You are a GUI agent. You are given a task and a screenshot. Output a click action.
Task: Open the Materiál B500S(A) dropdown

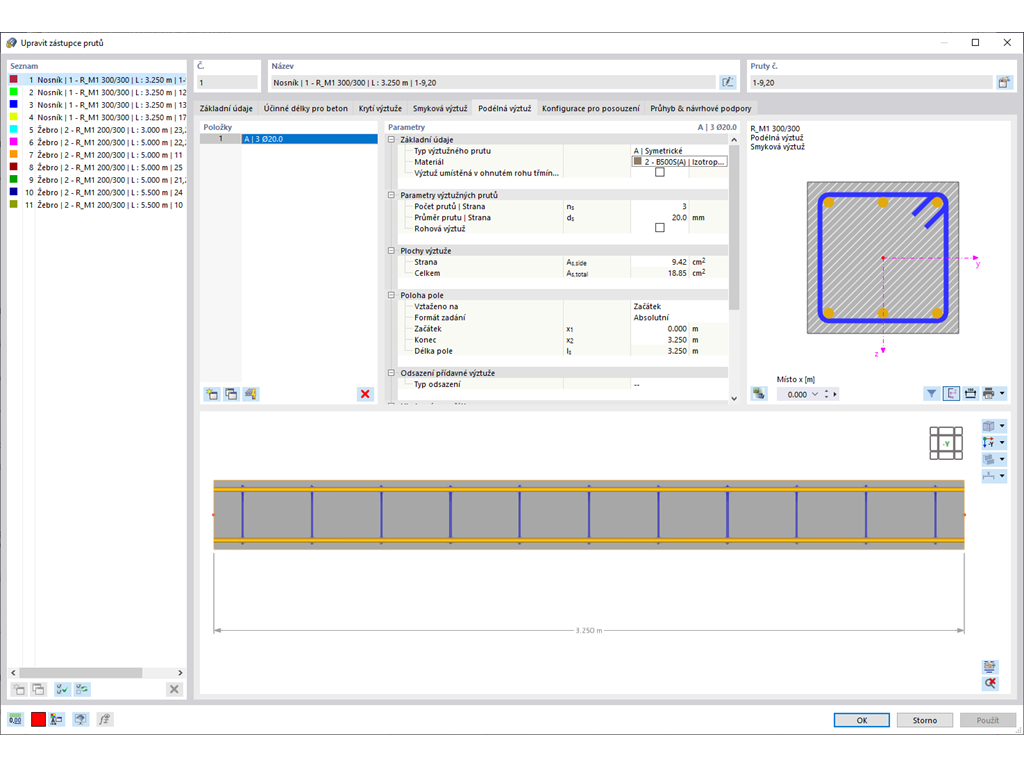pyautogui.click(x=679, y=161)
